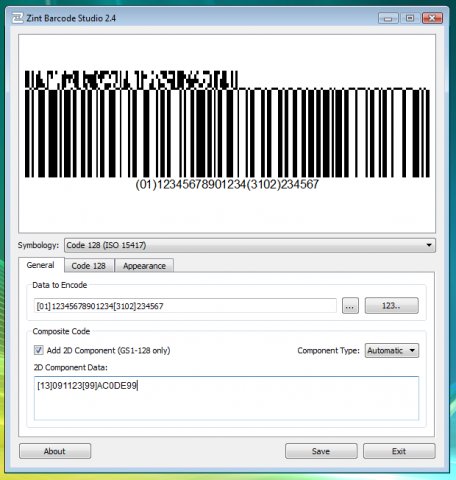Screen dimensions: 456x480
Task: Click the Save button
Action: [321, 451]
